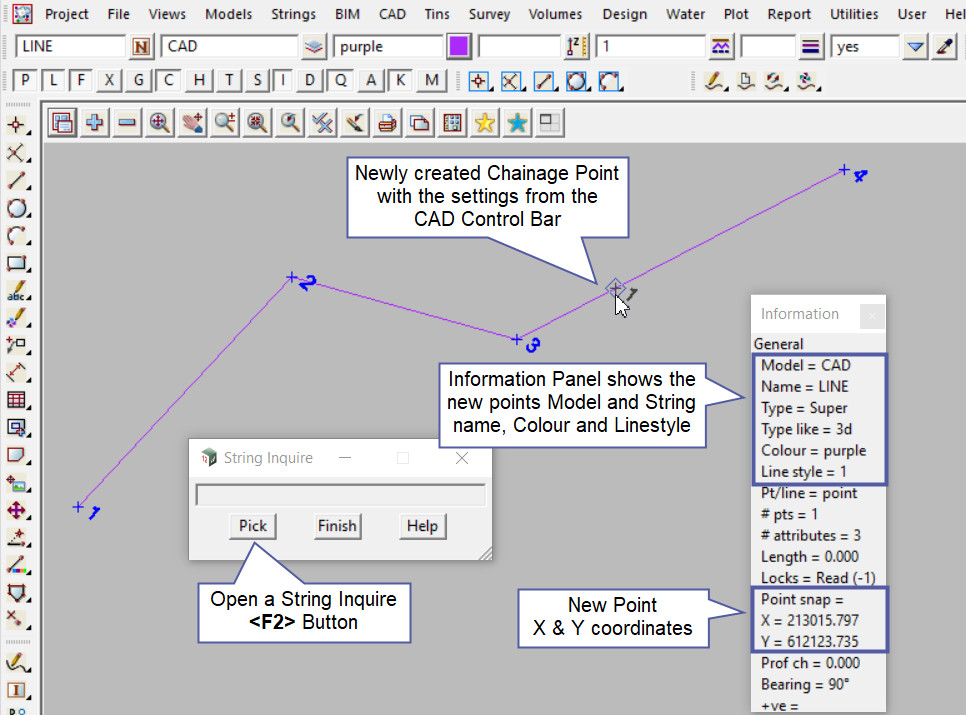Open the Survey menu
The image size is (966, 715).
tap(488, 14)
